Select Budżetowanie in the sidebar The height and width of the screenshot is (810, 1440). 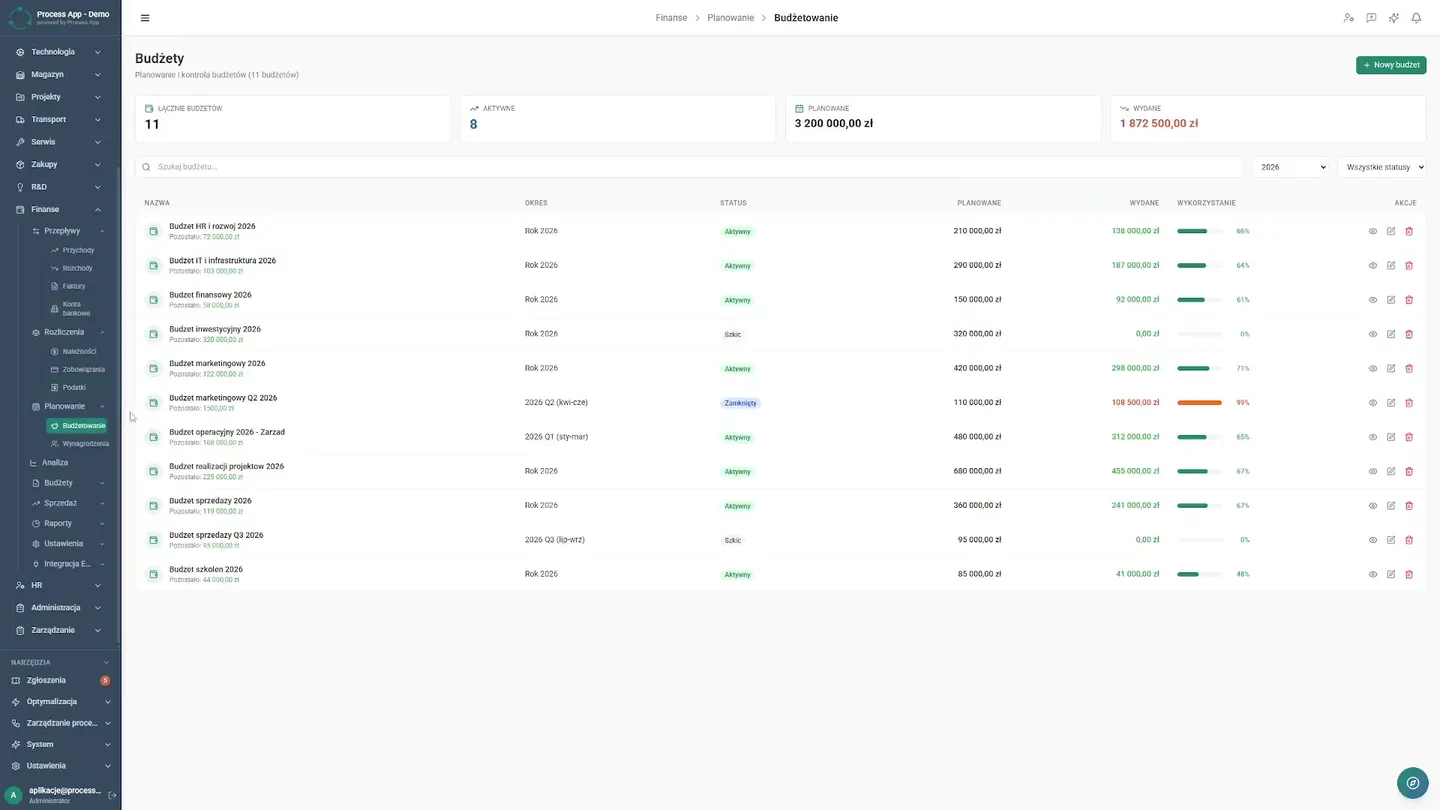tap(77, 426)
